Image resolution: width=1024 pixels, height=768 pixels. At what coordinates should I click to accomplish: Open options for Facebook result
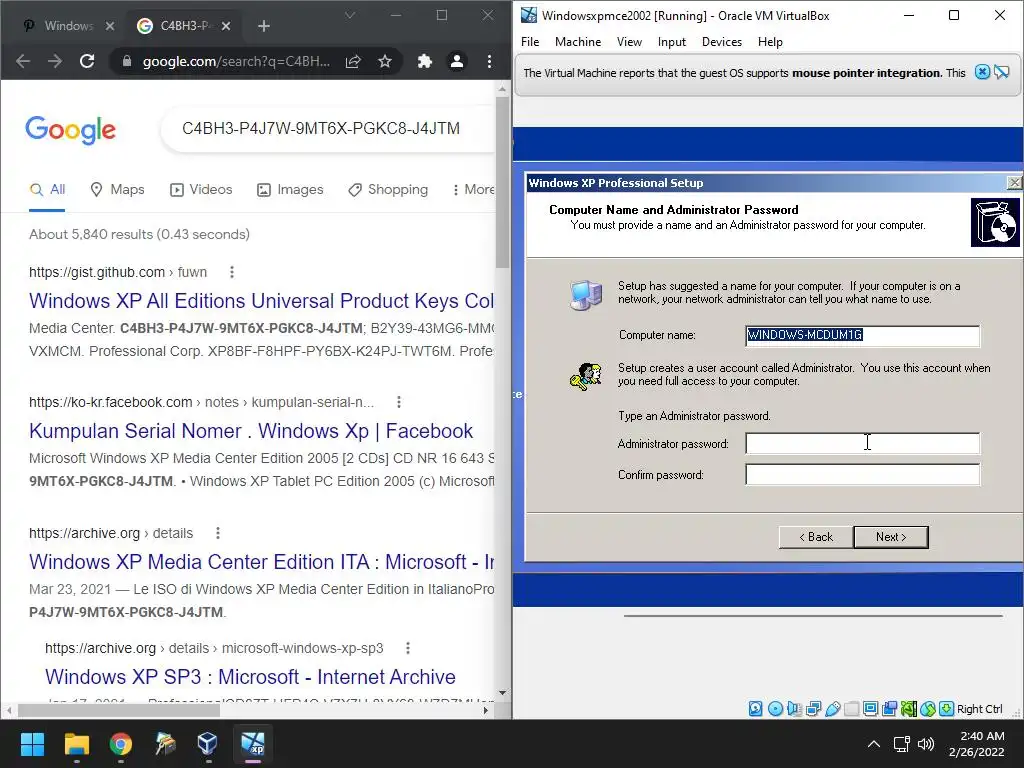tap(399, 402)
